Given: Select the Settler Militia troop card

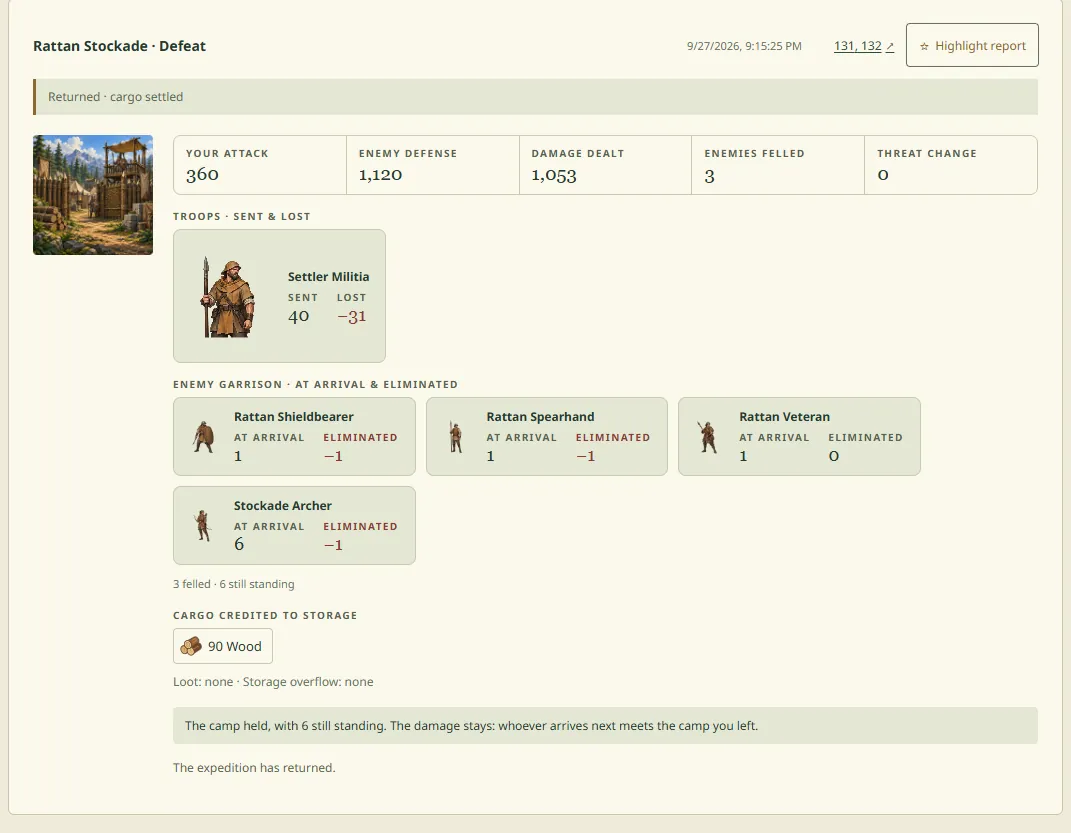Looking at the screenshot, I should click(279, 296).
